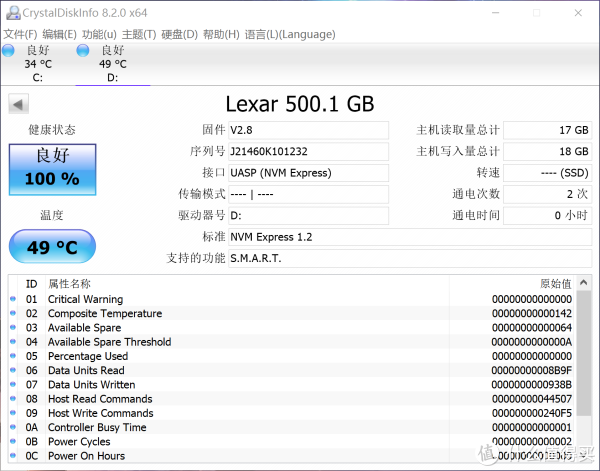Click the ID column header

click(31, 284)
